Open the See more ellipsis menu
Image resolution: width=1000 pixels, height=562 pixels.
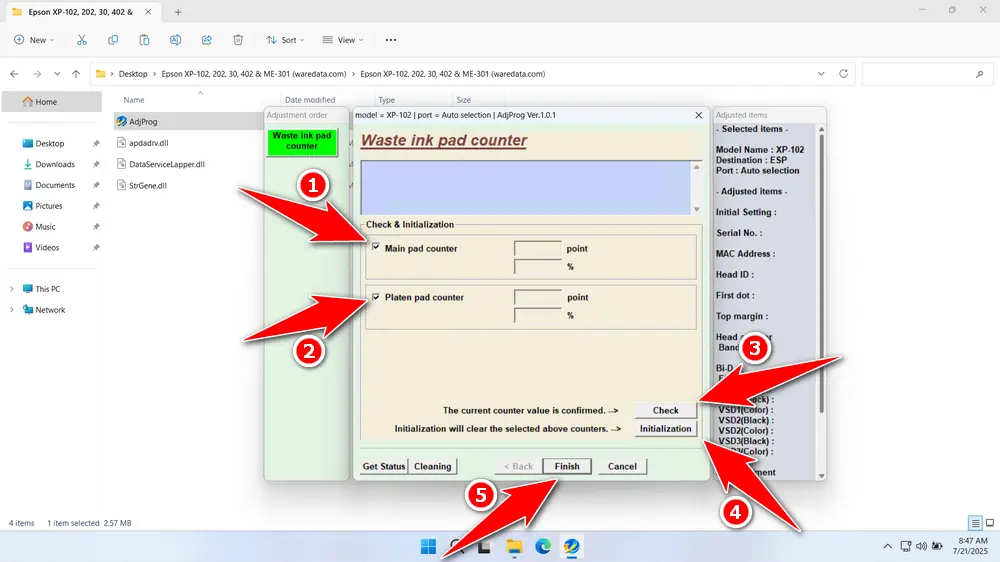pyautogui.click(x=391, y=40)
